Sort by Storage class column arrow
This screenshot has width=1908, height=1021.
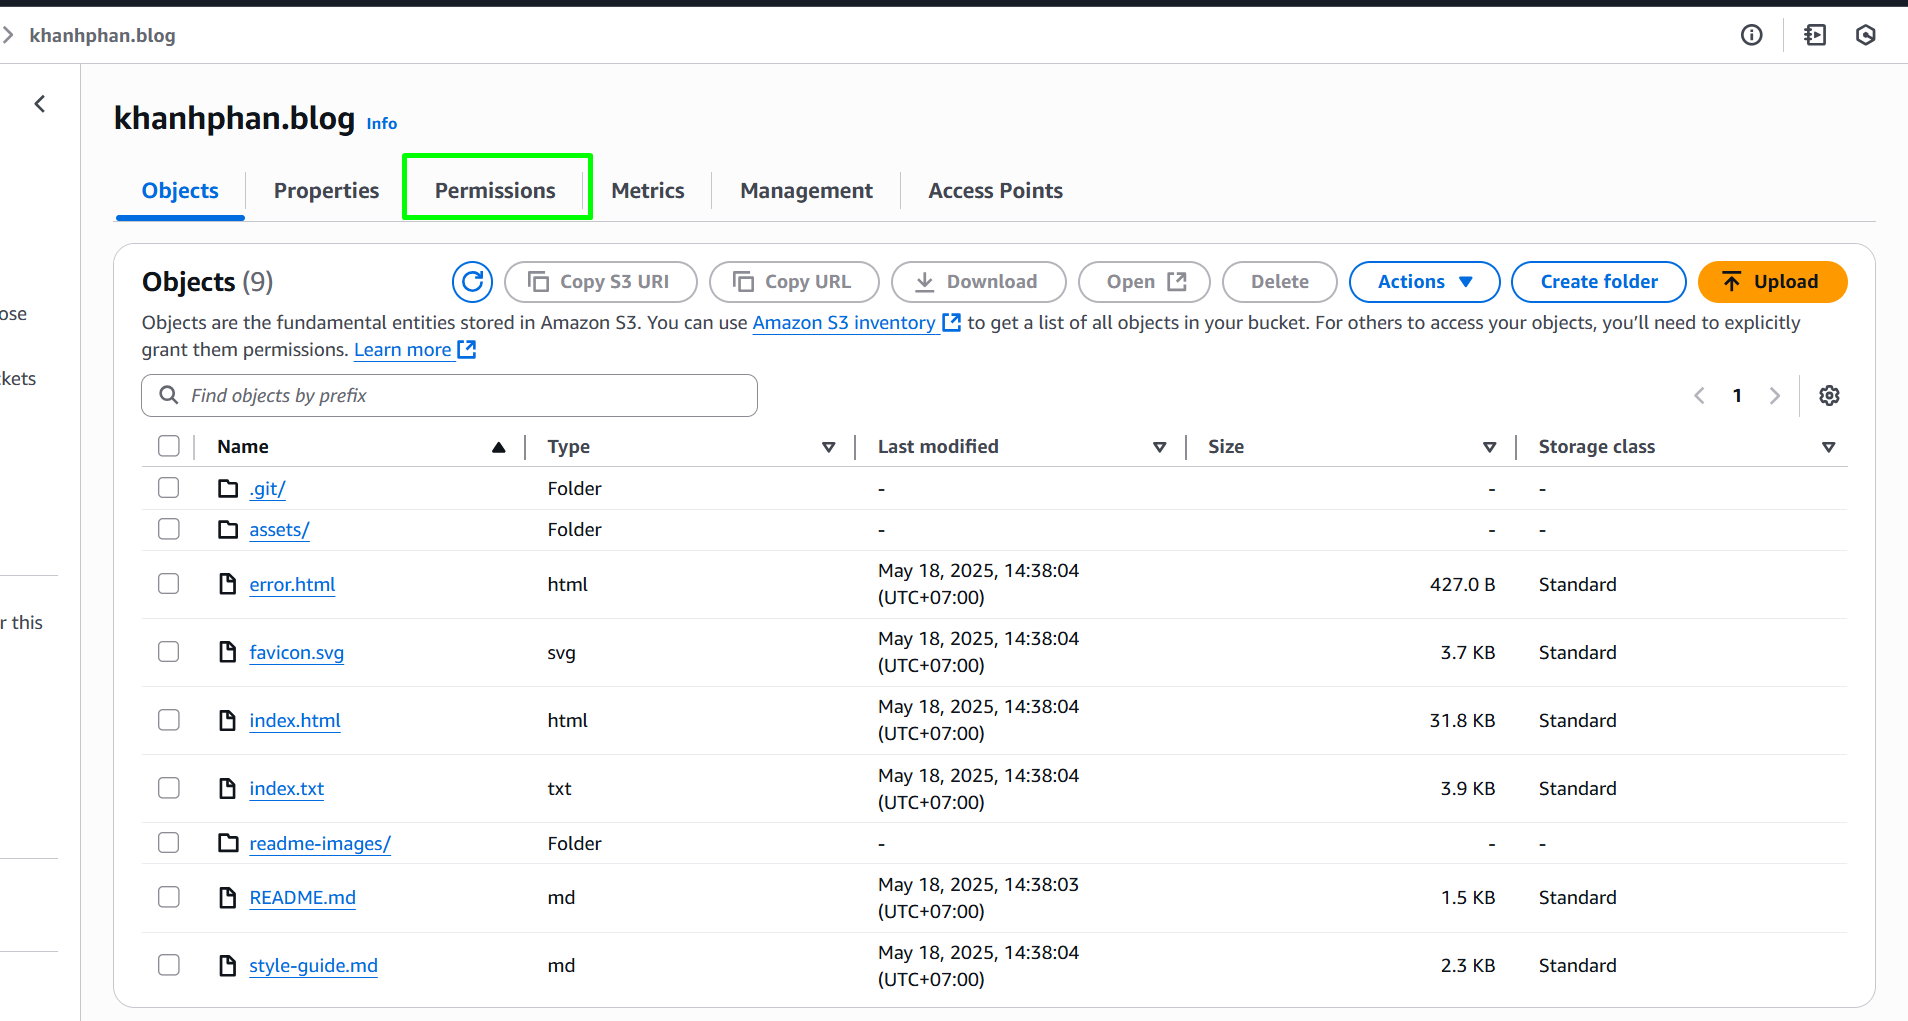tap(1828, 447)
